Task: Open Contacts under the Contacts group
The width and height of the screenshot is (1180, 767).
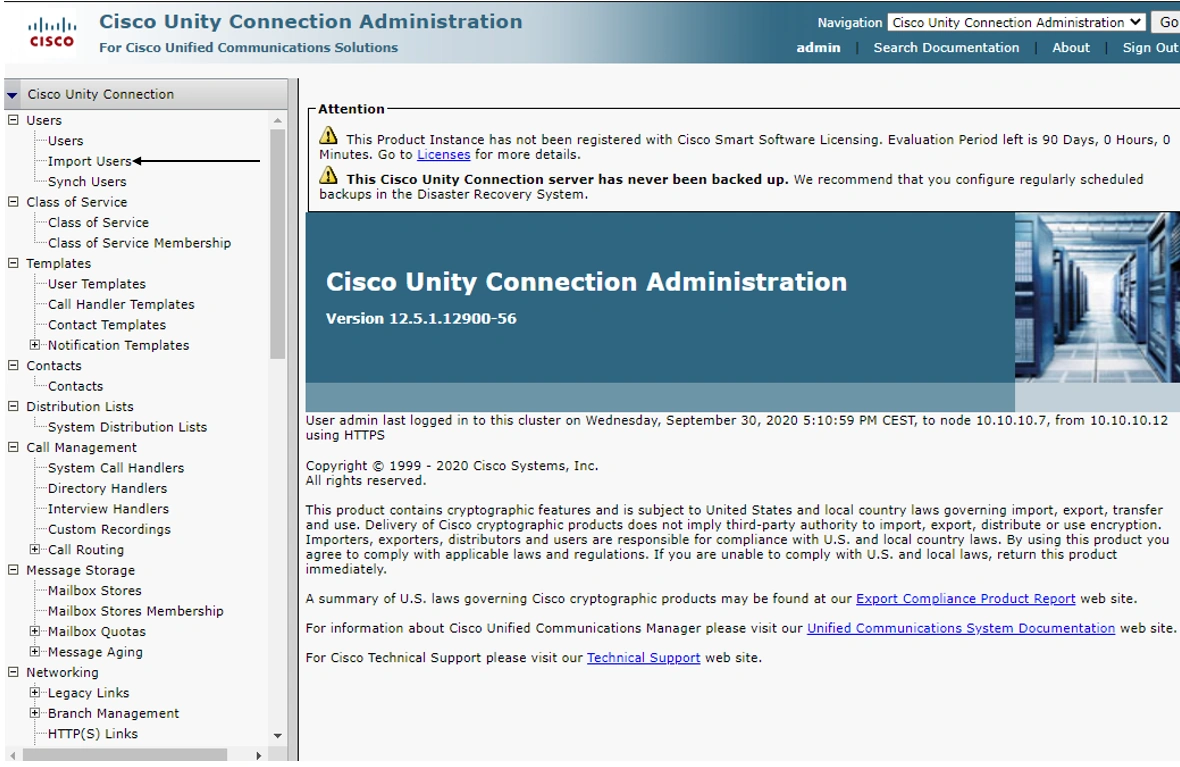Action: [x=75, y=386]
